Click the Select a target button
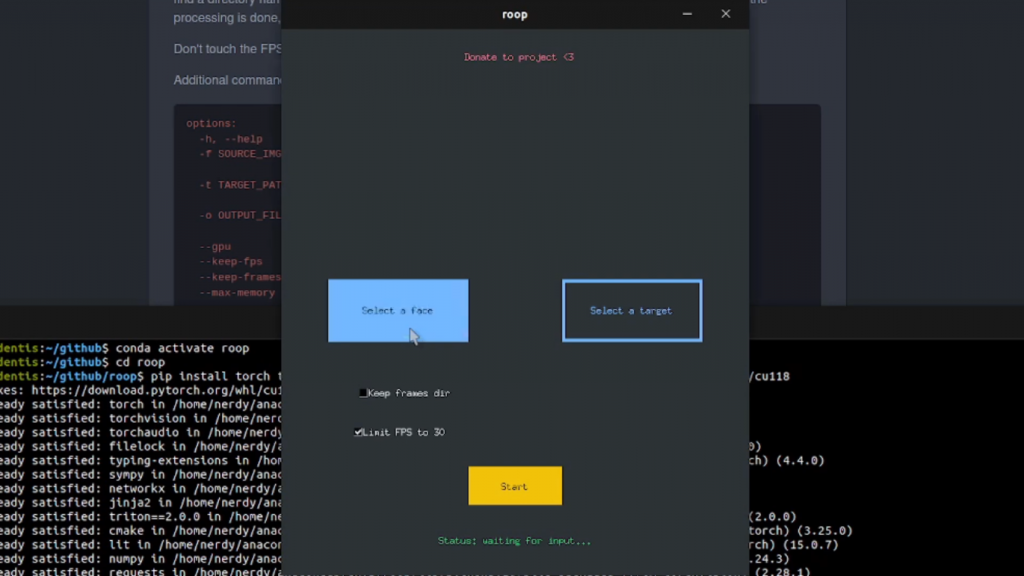 [632, 310]
